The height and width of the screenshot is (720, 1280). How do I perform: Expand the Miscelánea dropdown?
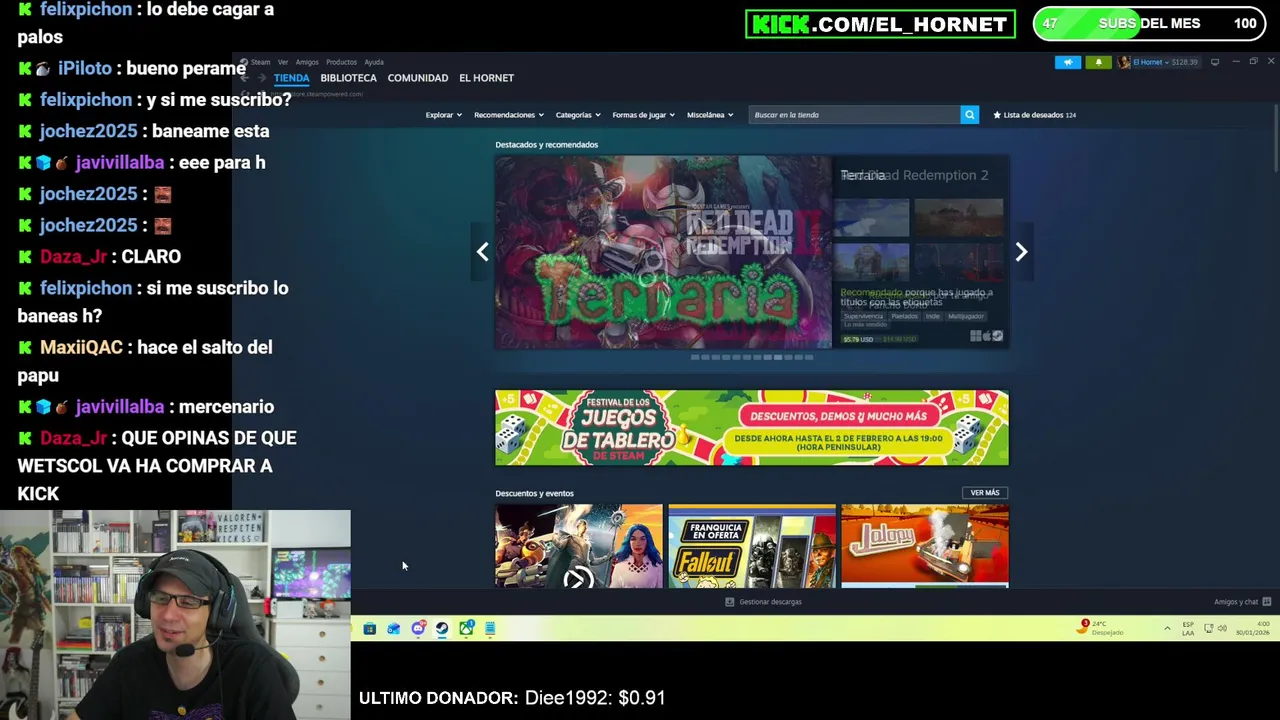tap(710, 115)
